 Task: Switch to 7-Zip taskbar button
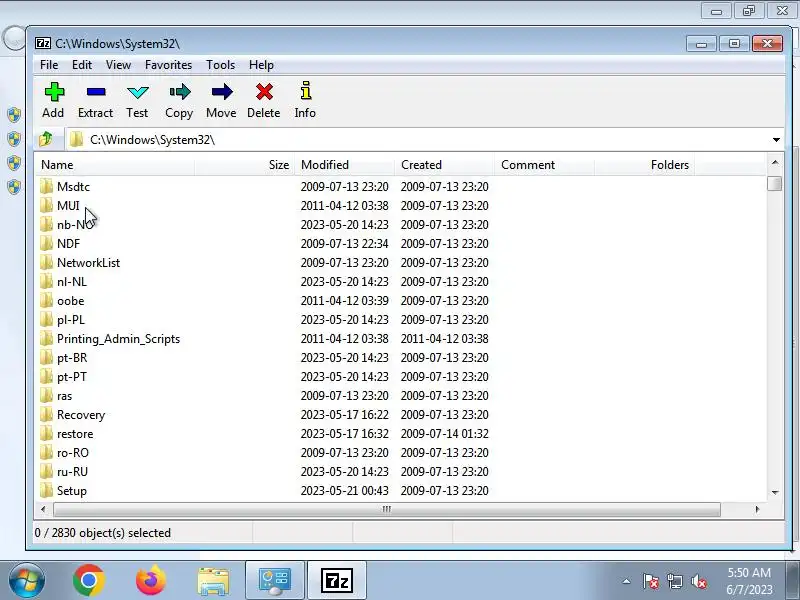[x=337, y=581]
